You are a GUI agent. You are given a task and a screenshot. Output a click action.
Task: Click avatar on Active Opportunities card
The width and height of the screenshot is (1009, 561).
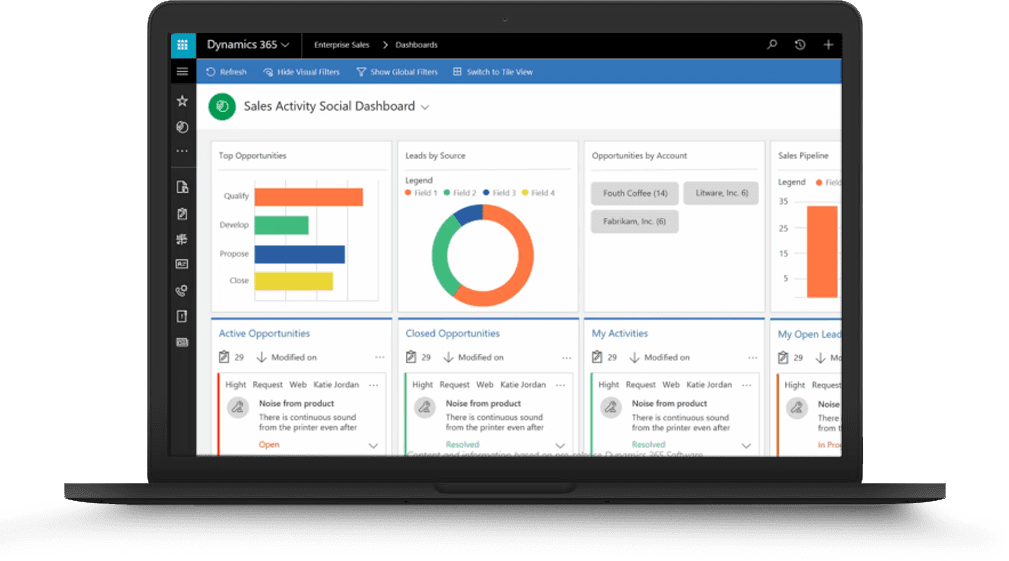pos(238,407)
